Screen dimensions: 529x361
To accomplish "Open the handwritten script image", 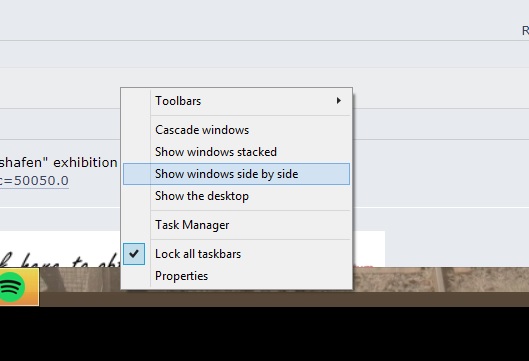I will click(x=60, y=249).
